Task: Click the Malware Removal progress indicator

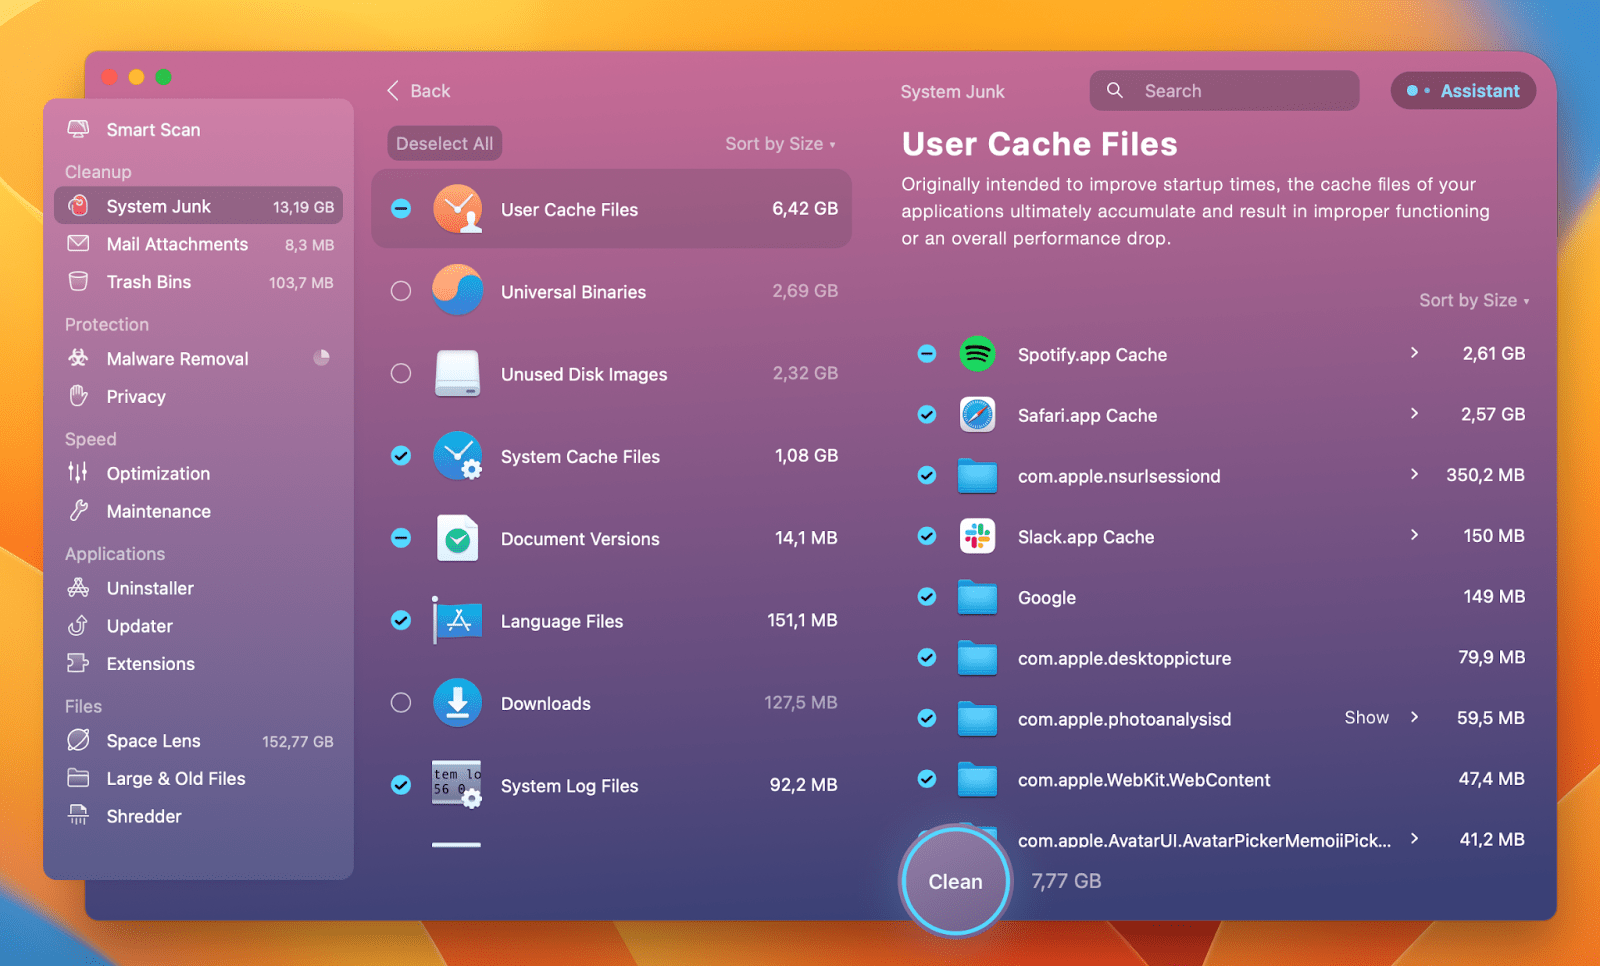Action: (x=321, y=357)
